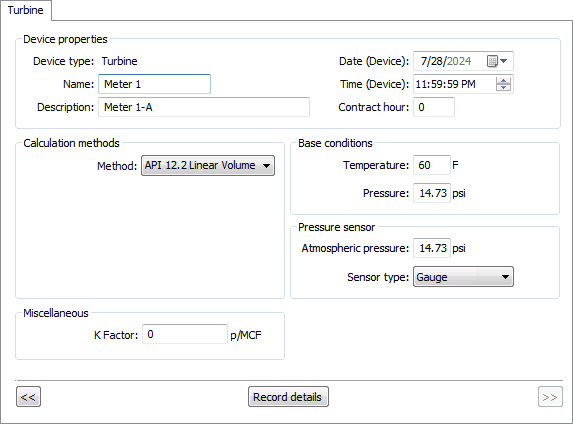
Task: Click the Miscellaneous group label
Action: [56, 313]
